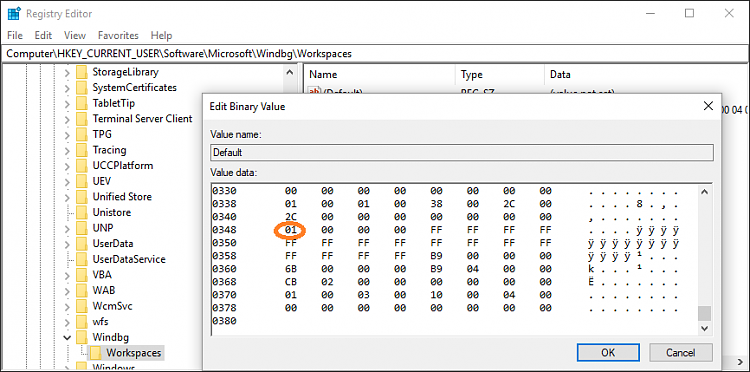Select the wfs folder icon
Screen dimensions: 750x372
[x=83, y=321]
